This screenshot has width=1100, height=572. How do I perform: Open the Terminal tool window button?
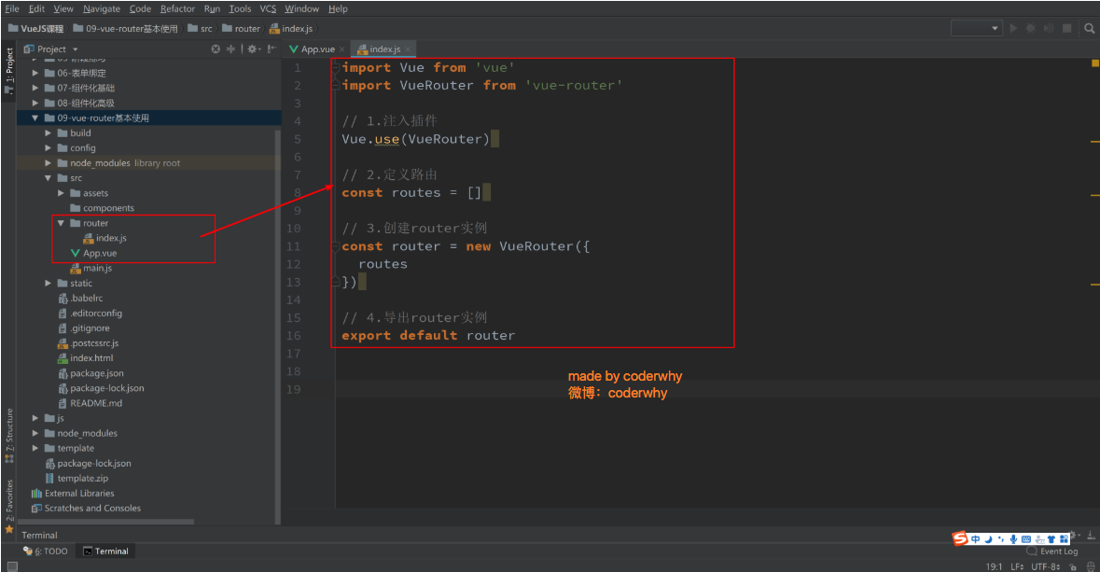click(106, 551)
